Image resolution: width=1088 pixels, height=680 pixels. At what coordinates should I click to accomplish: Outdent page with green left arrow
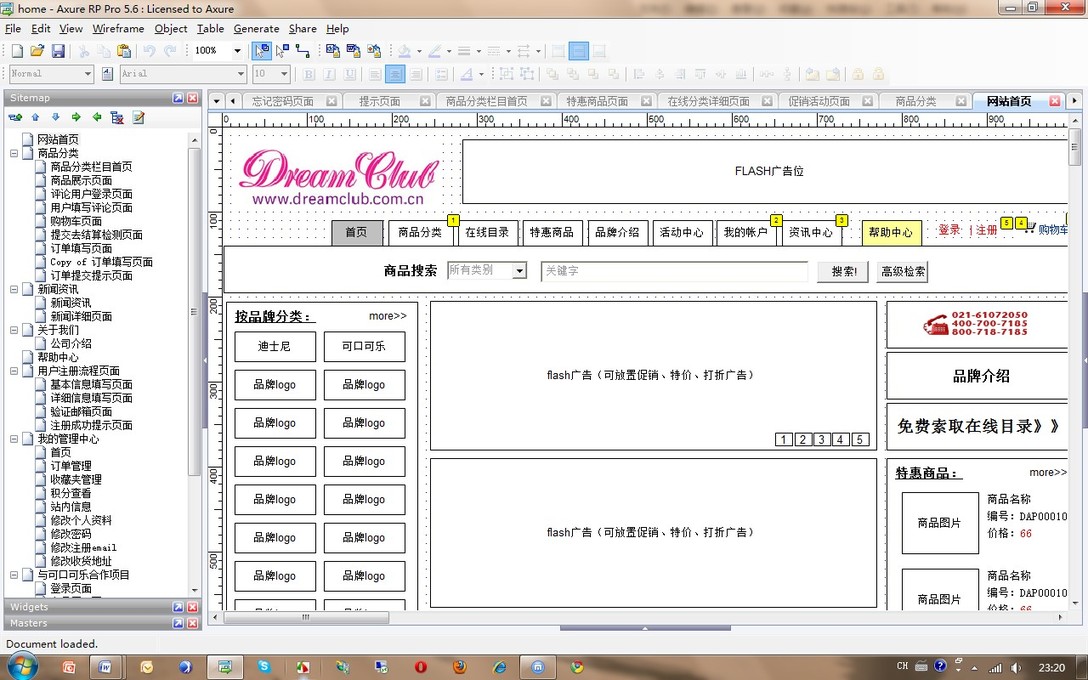tap(96, 117)
